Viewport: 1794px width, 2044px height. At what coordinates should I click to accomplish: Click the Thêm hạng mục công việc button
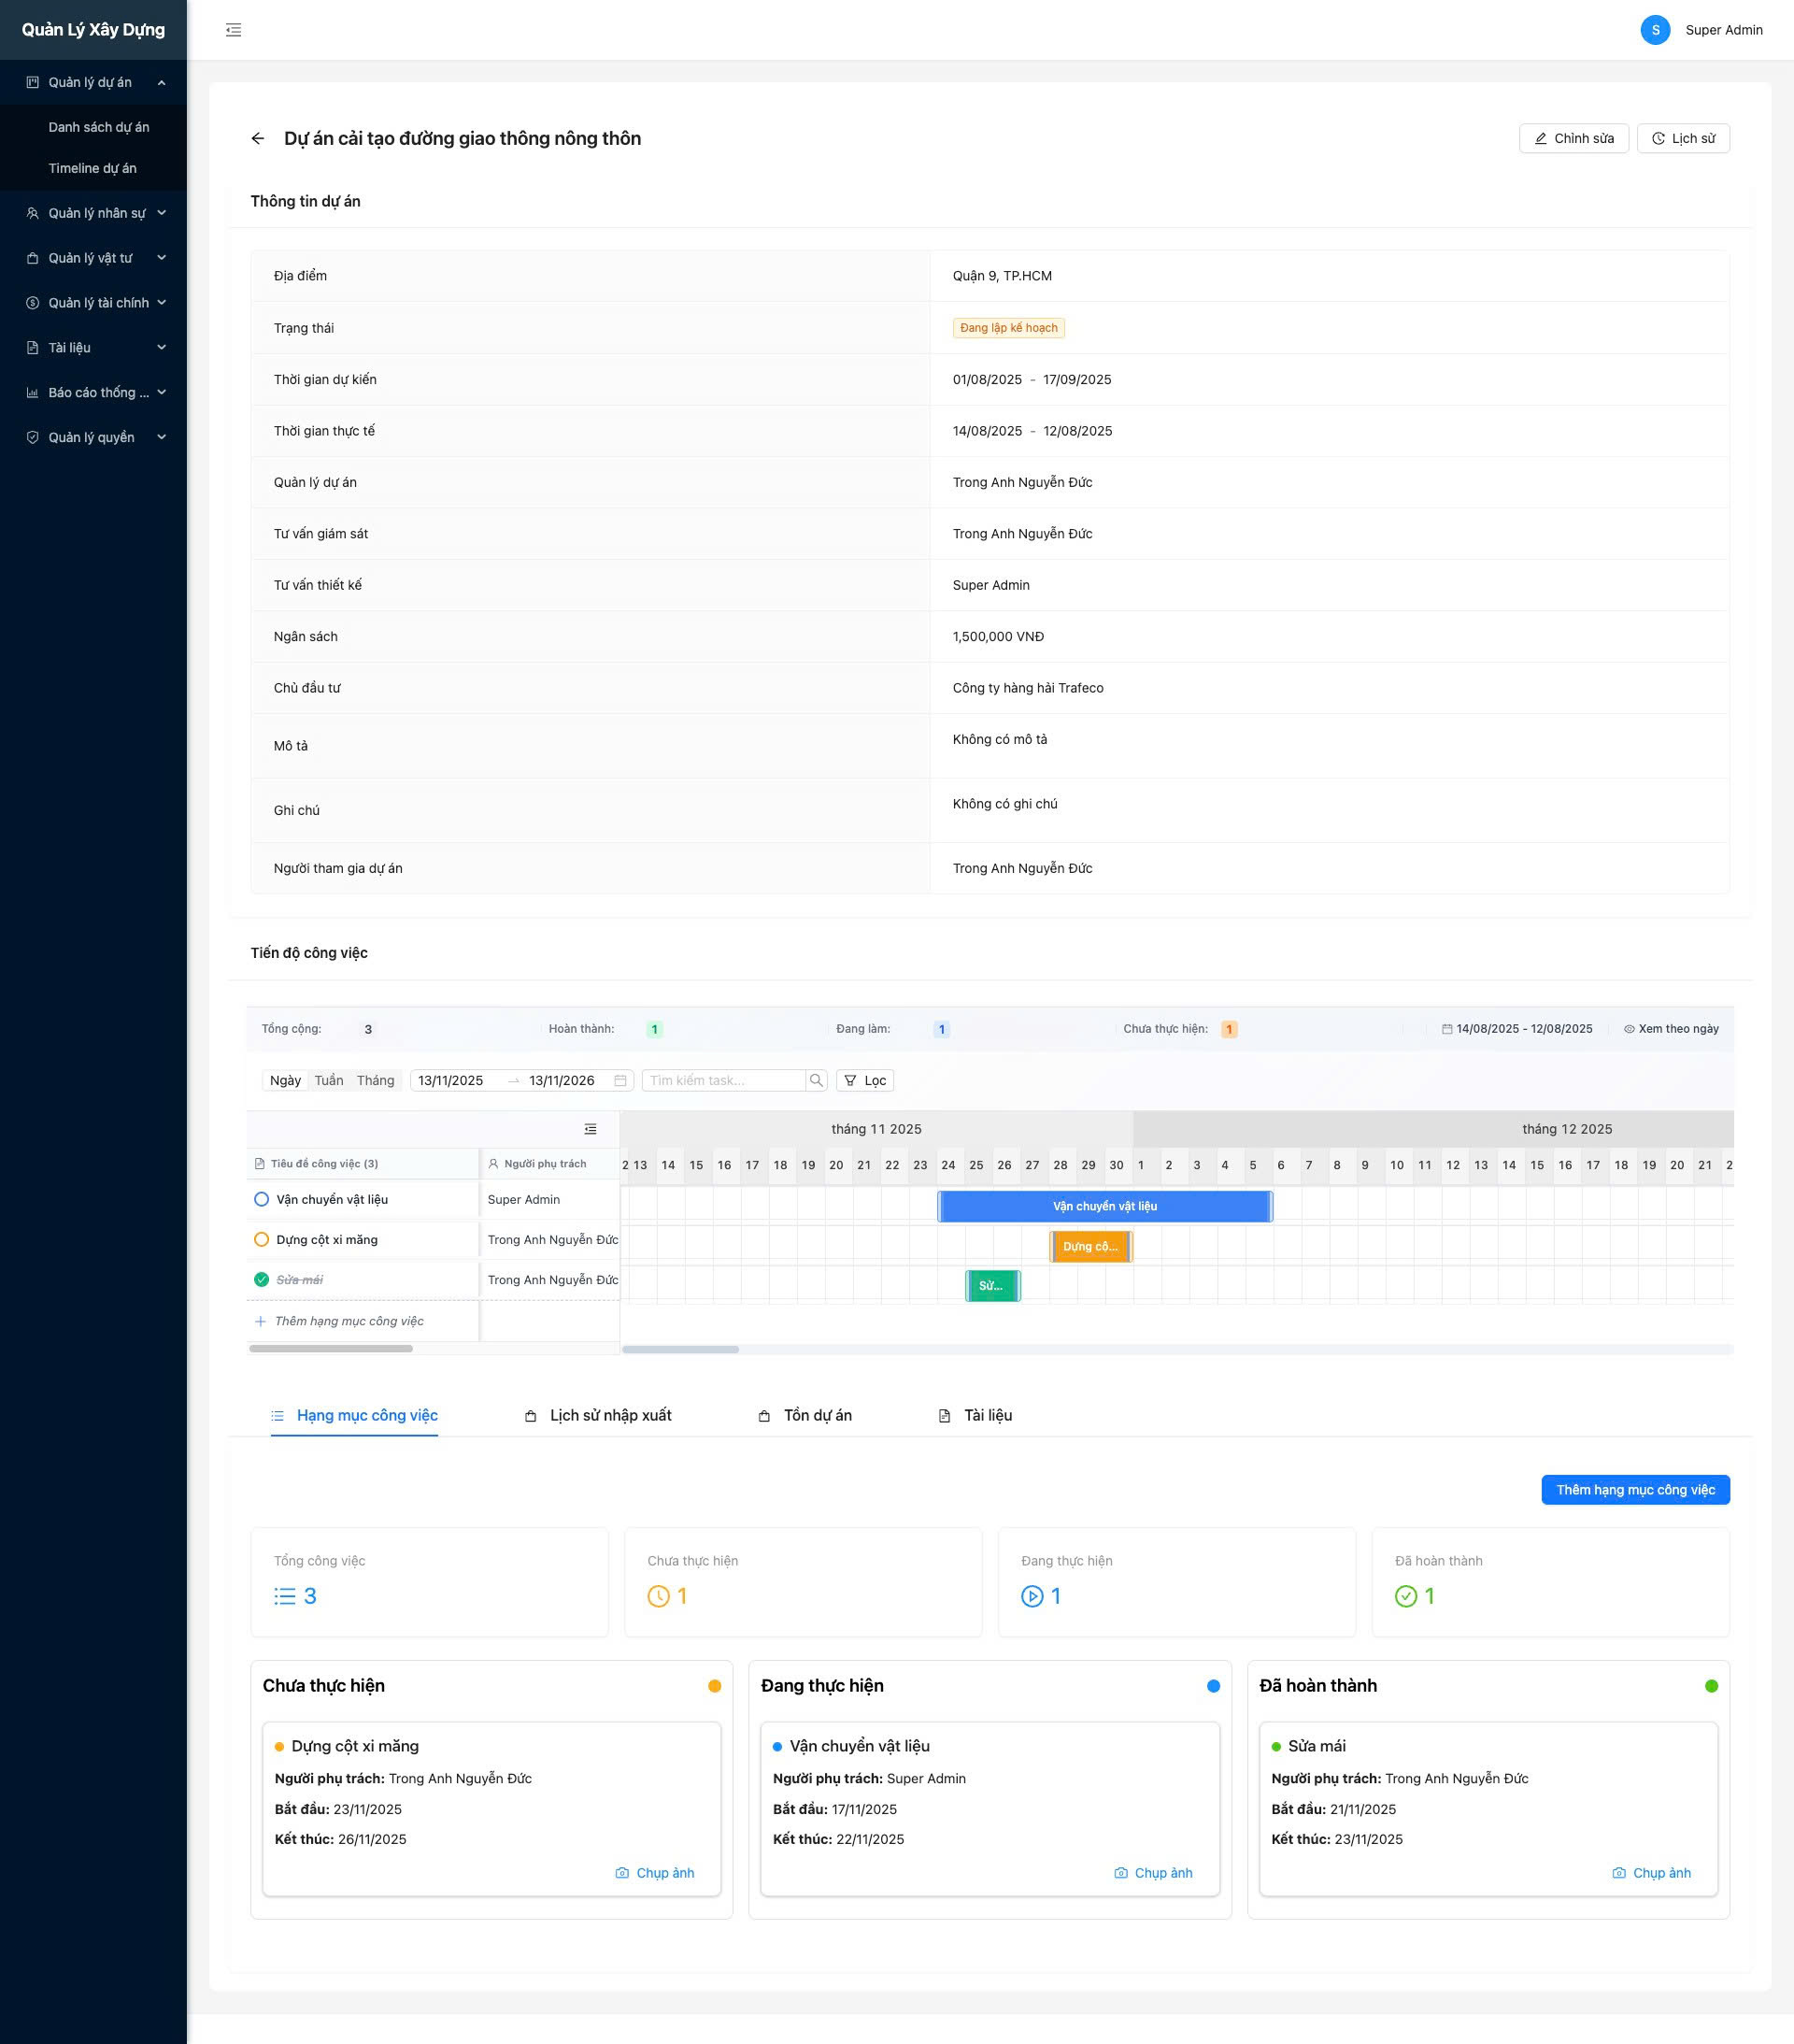pos(1635,1489)
